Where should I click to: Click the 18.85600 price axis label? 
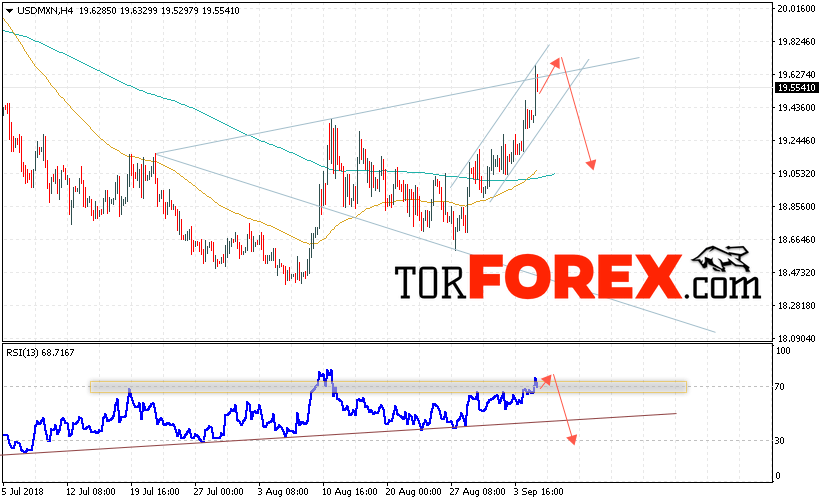796,207
